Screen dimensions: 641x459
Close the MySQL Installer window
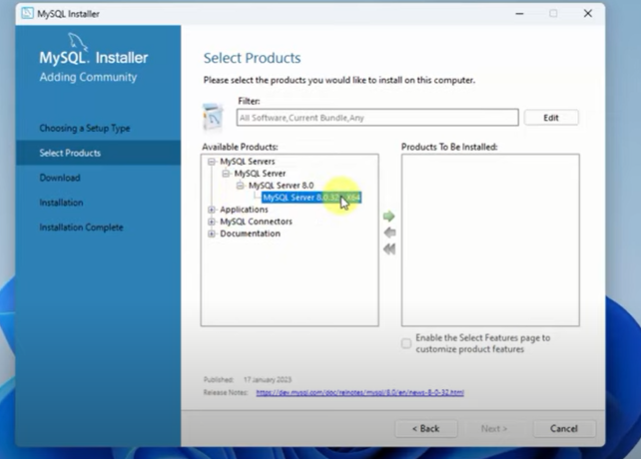pos(588,13)
